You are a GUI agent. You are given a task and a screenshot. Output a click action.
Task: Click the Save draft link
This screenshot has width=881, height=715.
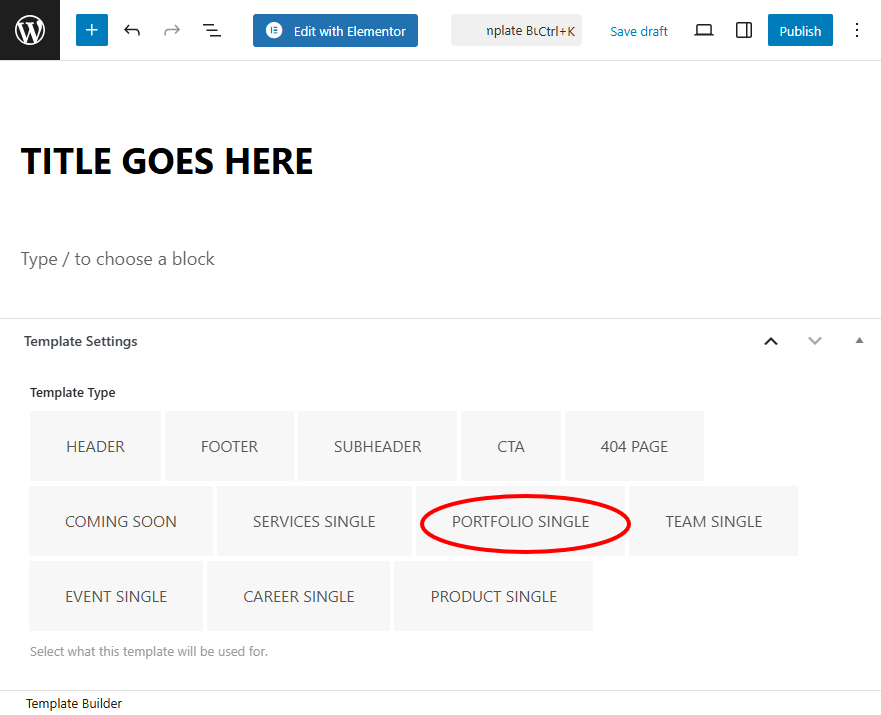(639, 31)
